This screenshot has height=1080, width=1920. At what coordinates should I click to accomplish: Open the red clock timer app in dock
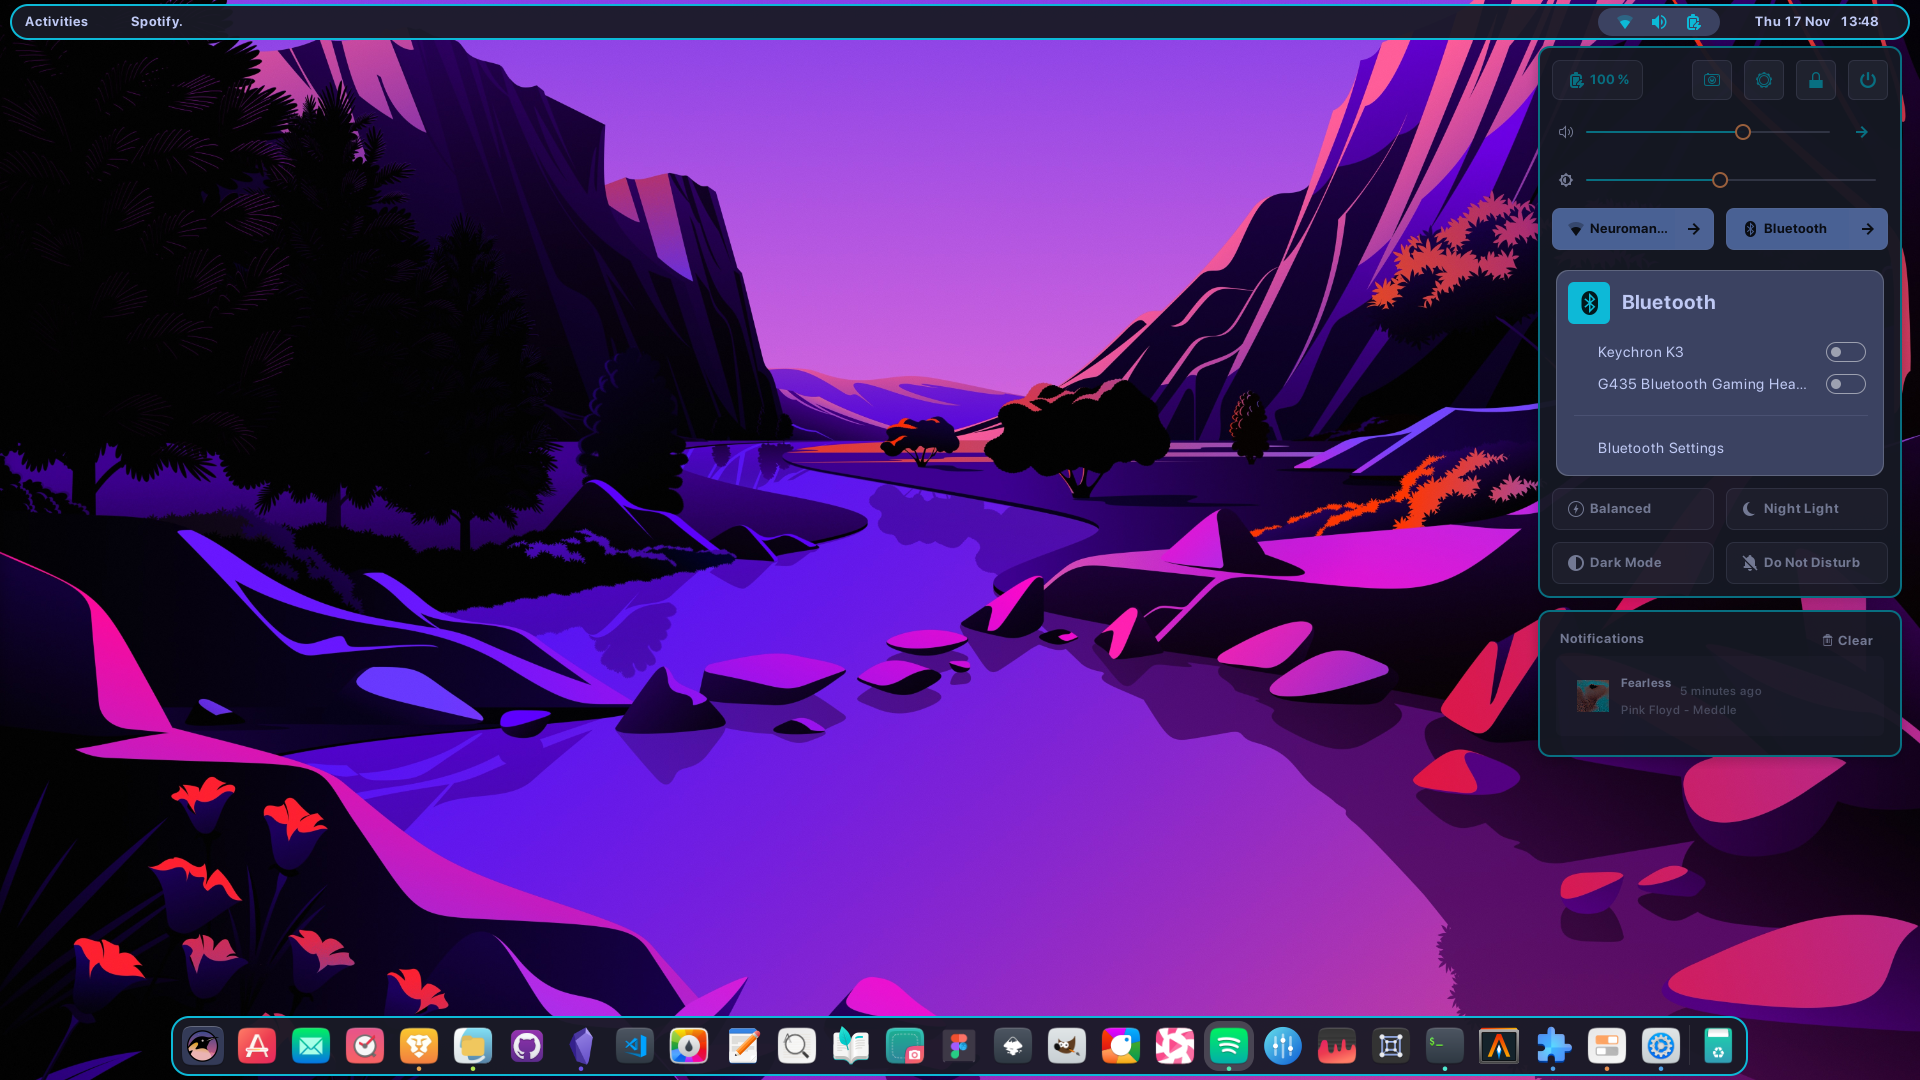[365, 1046]
